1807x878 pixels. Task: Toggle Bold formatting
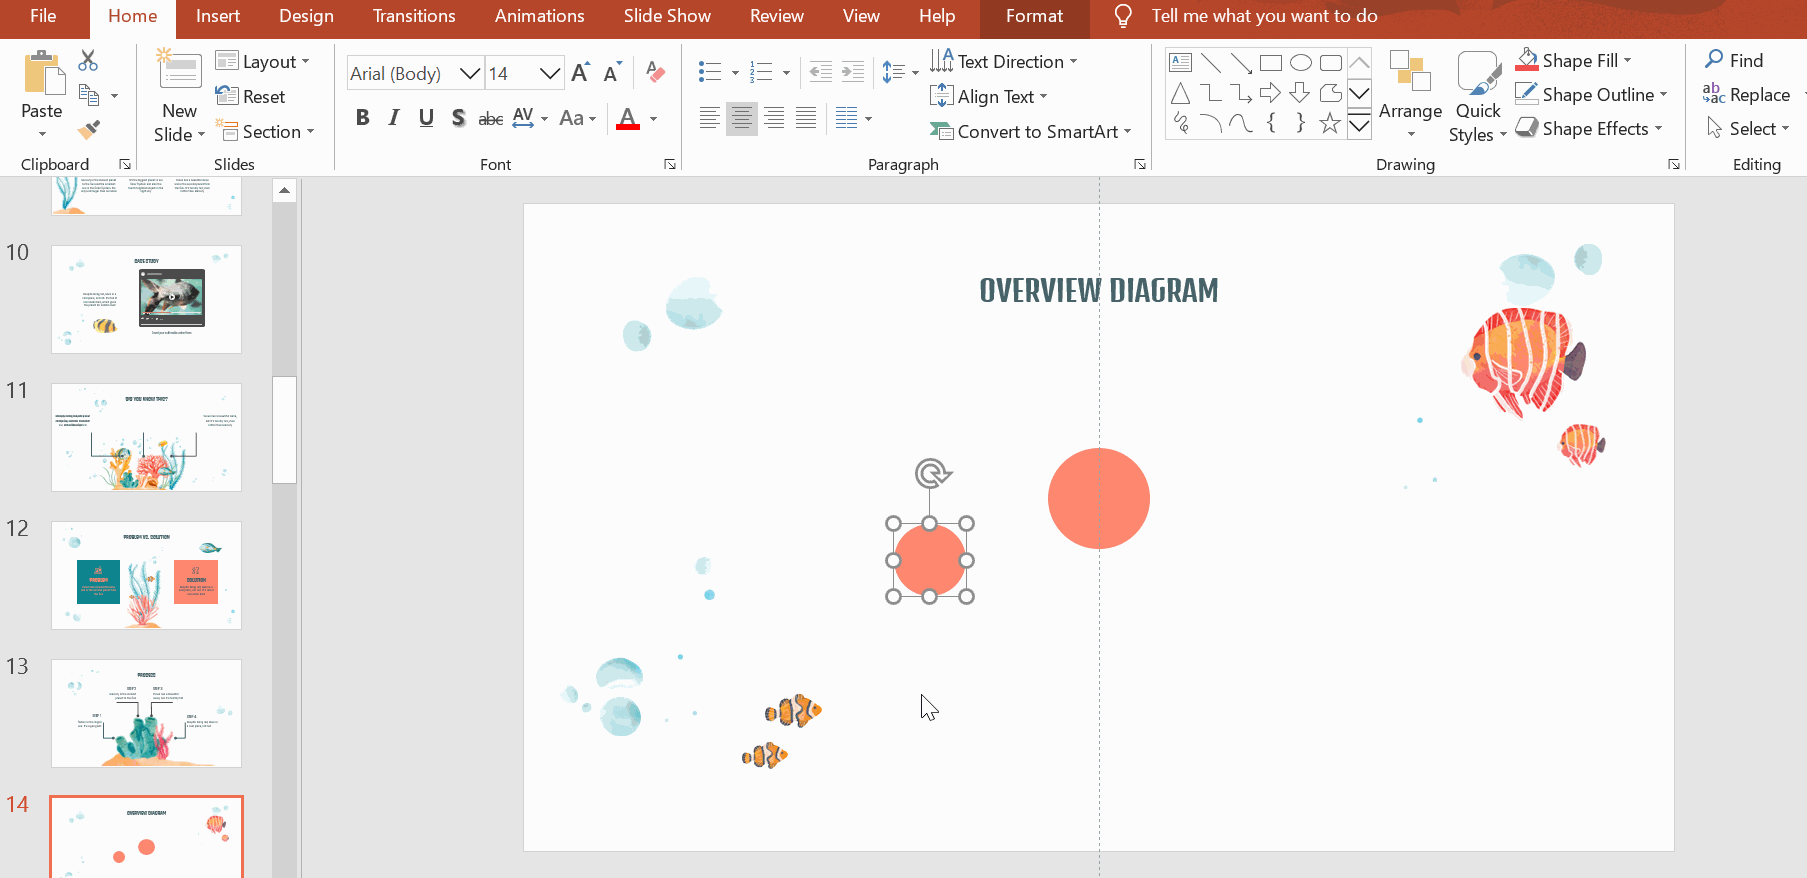coord(362,118)
